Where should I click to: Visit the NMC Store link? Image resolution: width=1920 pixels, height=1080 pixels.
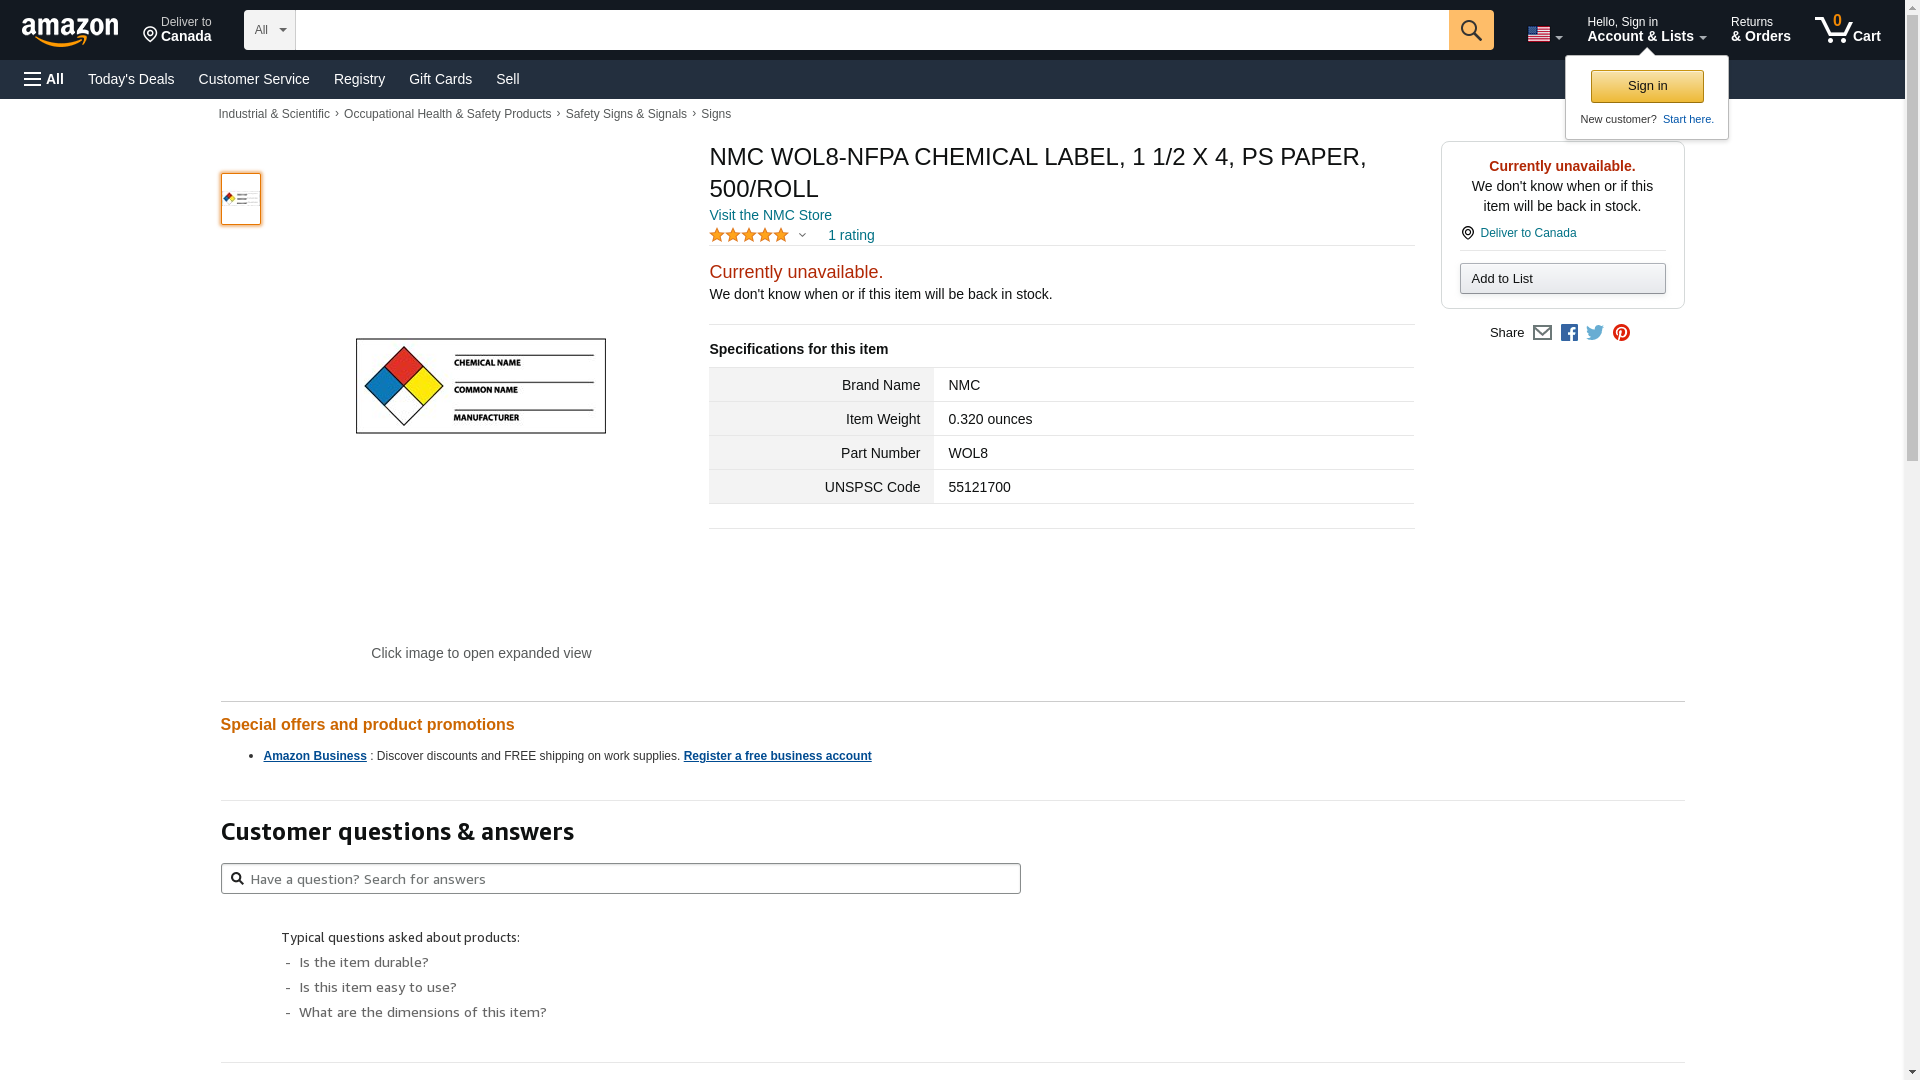point(770,215)
